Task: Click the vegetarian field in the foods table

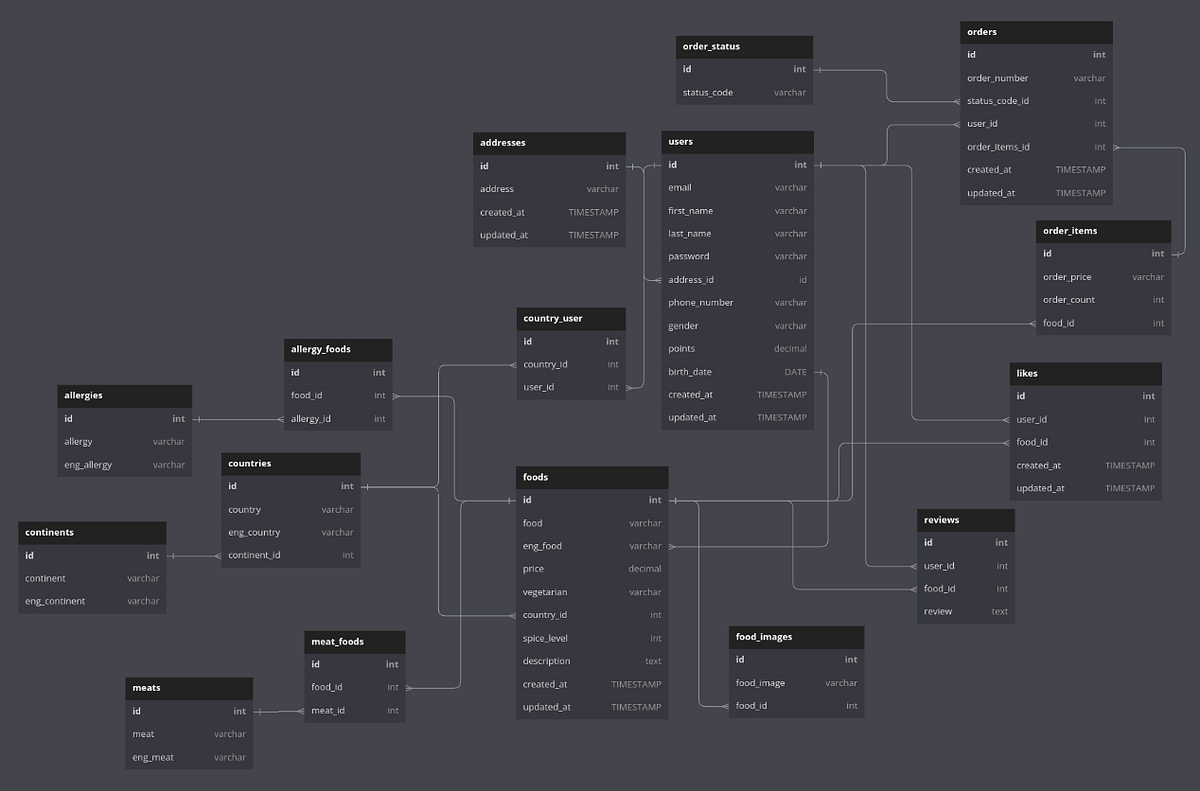Action: click(591, 591)
